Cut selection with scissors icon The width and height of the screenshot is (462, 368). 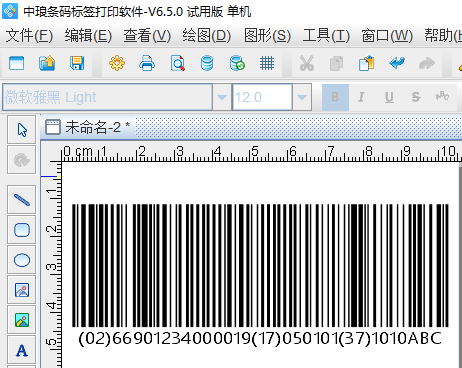pos(307,63)
